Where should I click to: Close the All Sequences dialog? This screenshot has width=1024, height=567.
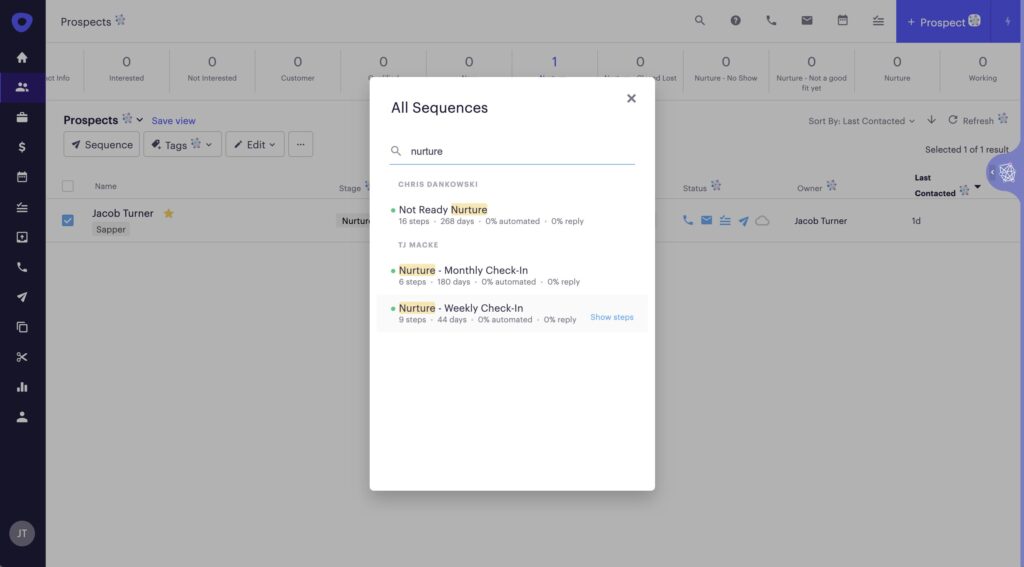[631, 98]
